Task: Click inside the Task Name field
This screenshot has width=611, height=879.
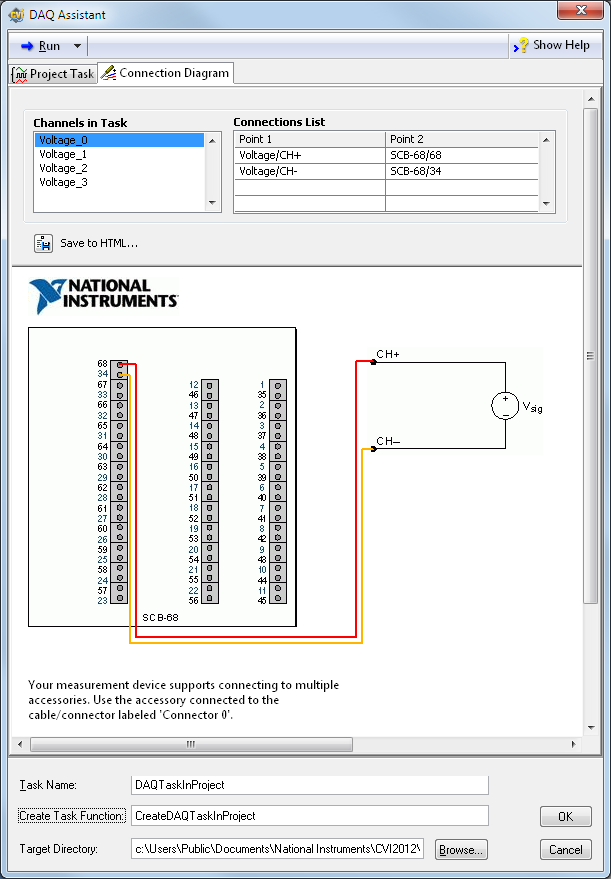Action: 310,785
